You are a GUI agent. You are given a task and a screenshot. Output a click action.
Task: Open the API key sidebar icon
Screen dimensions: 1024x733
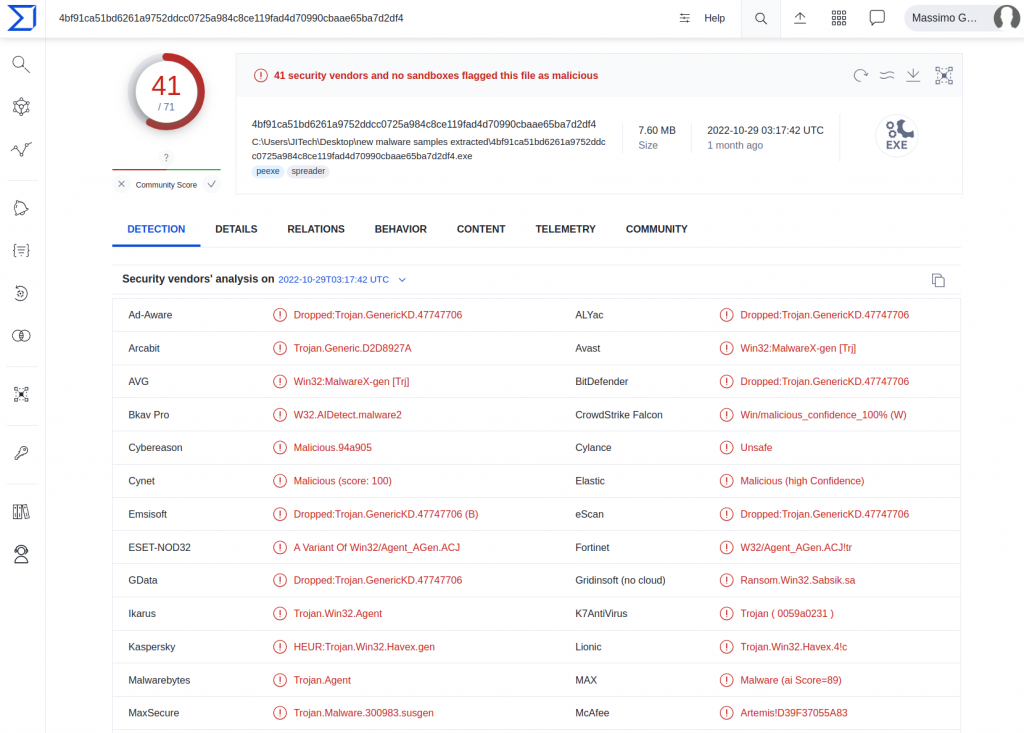[21, 453]
